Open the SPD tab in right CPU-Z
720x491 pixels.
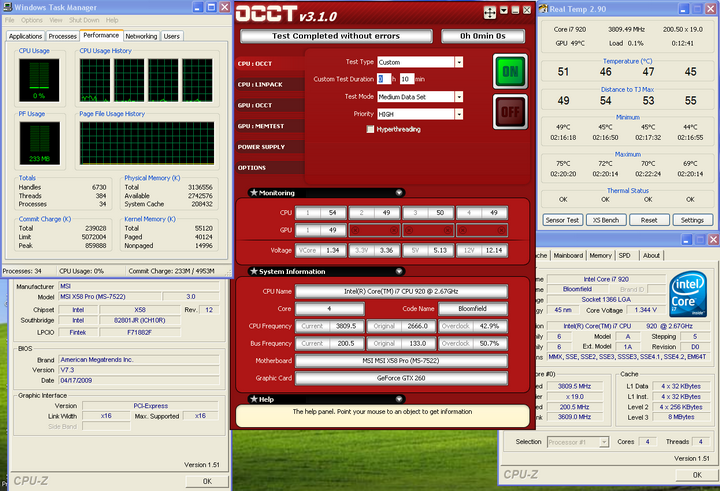pyautogui.click(x=624, y=256)
